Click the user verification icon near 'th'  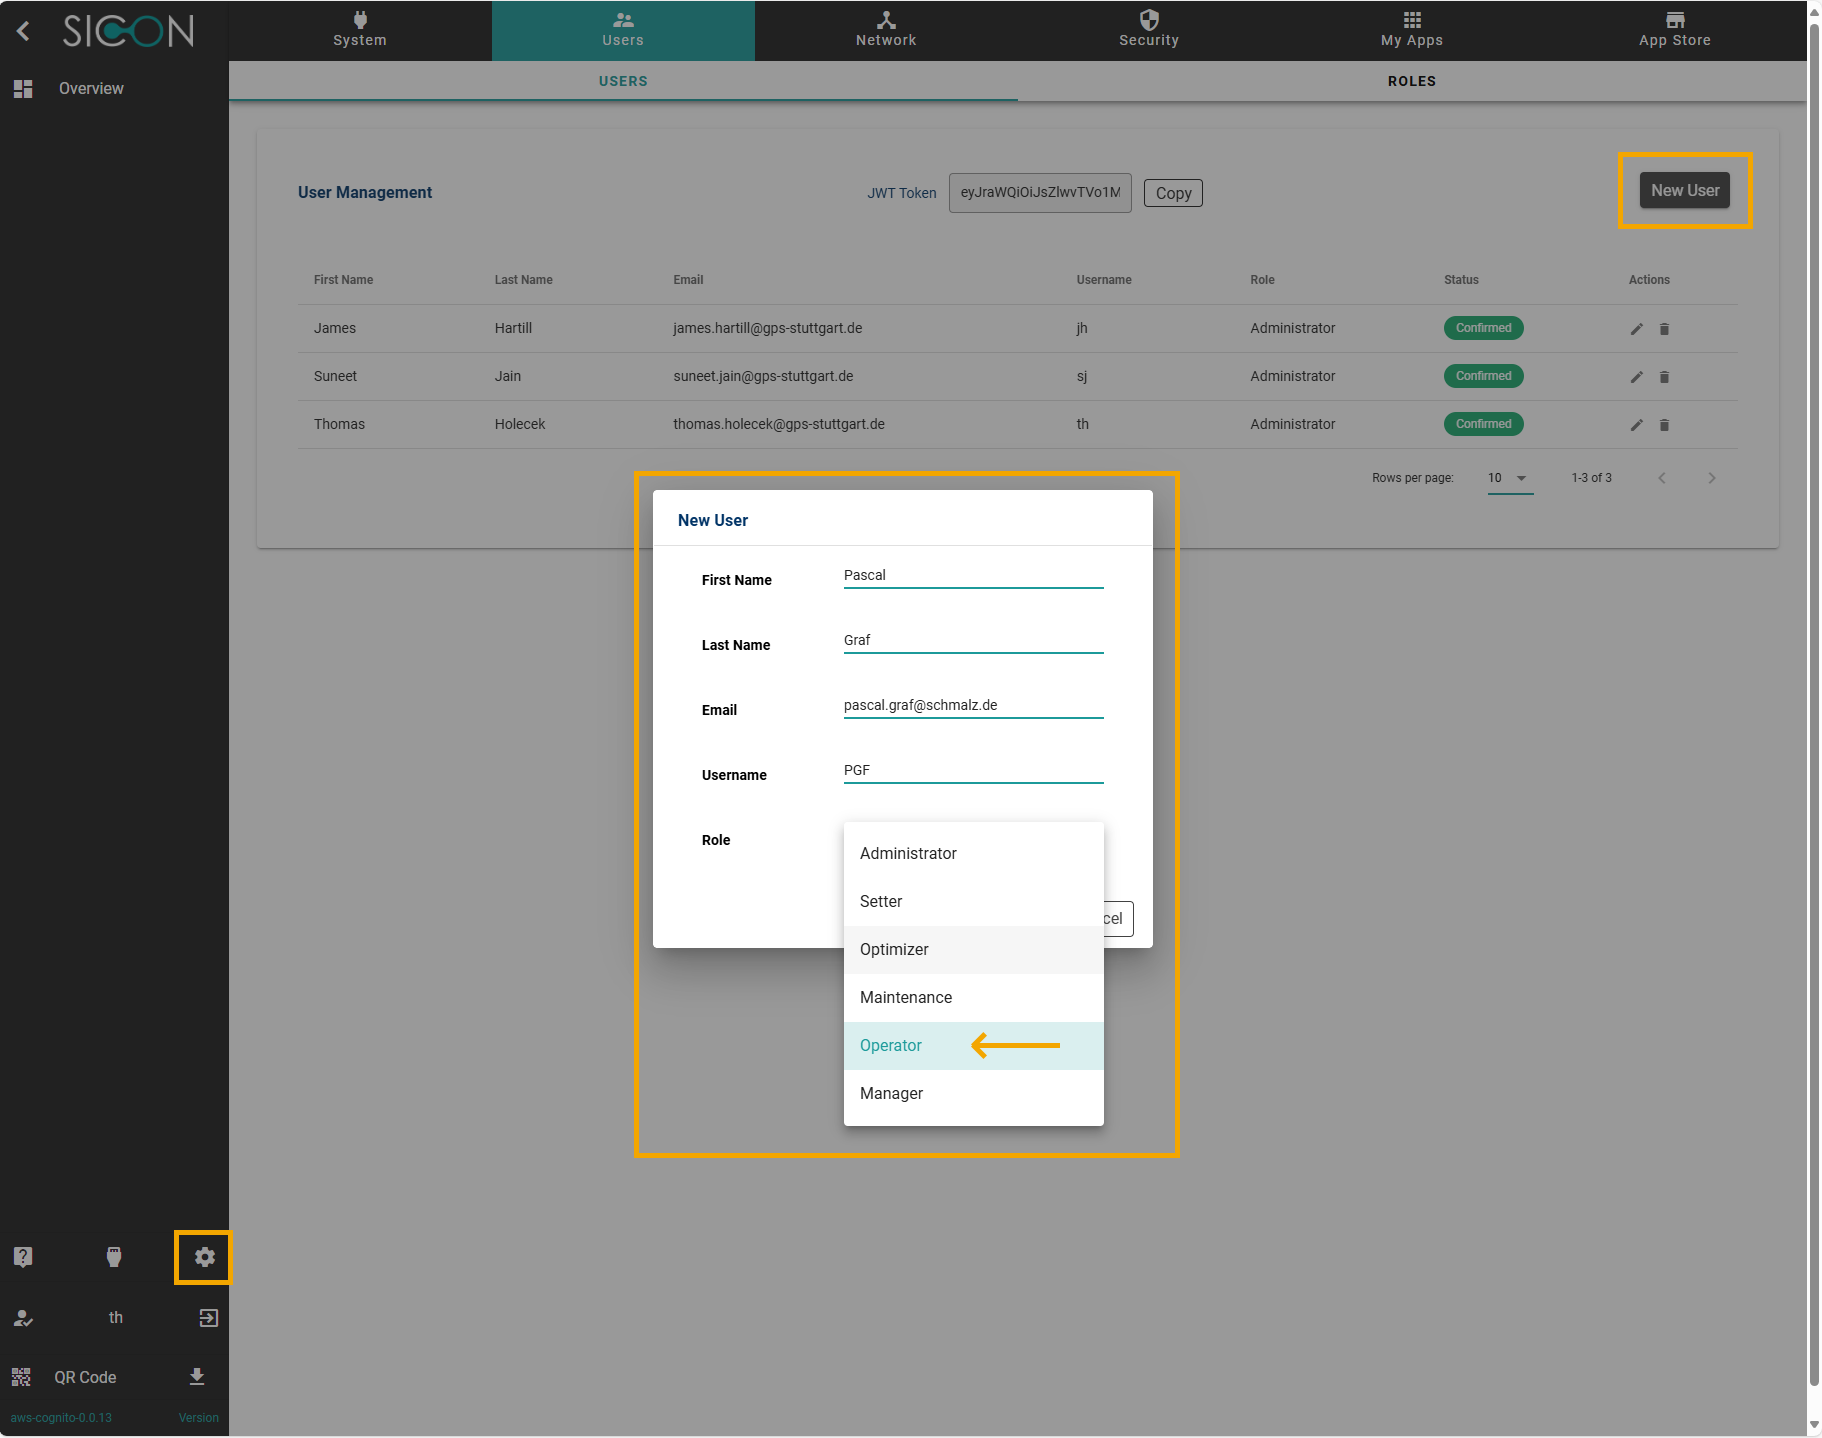click(x=22, y=1318)
